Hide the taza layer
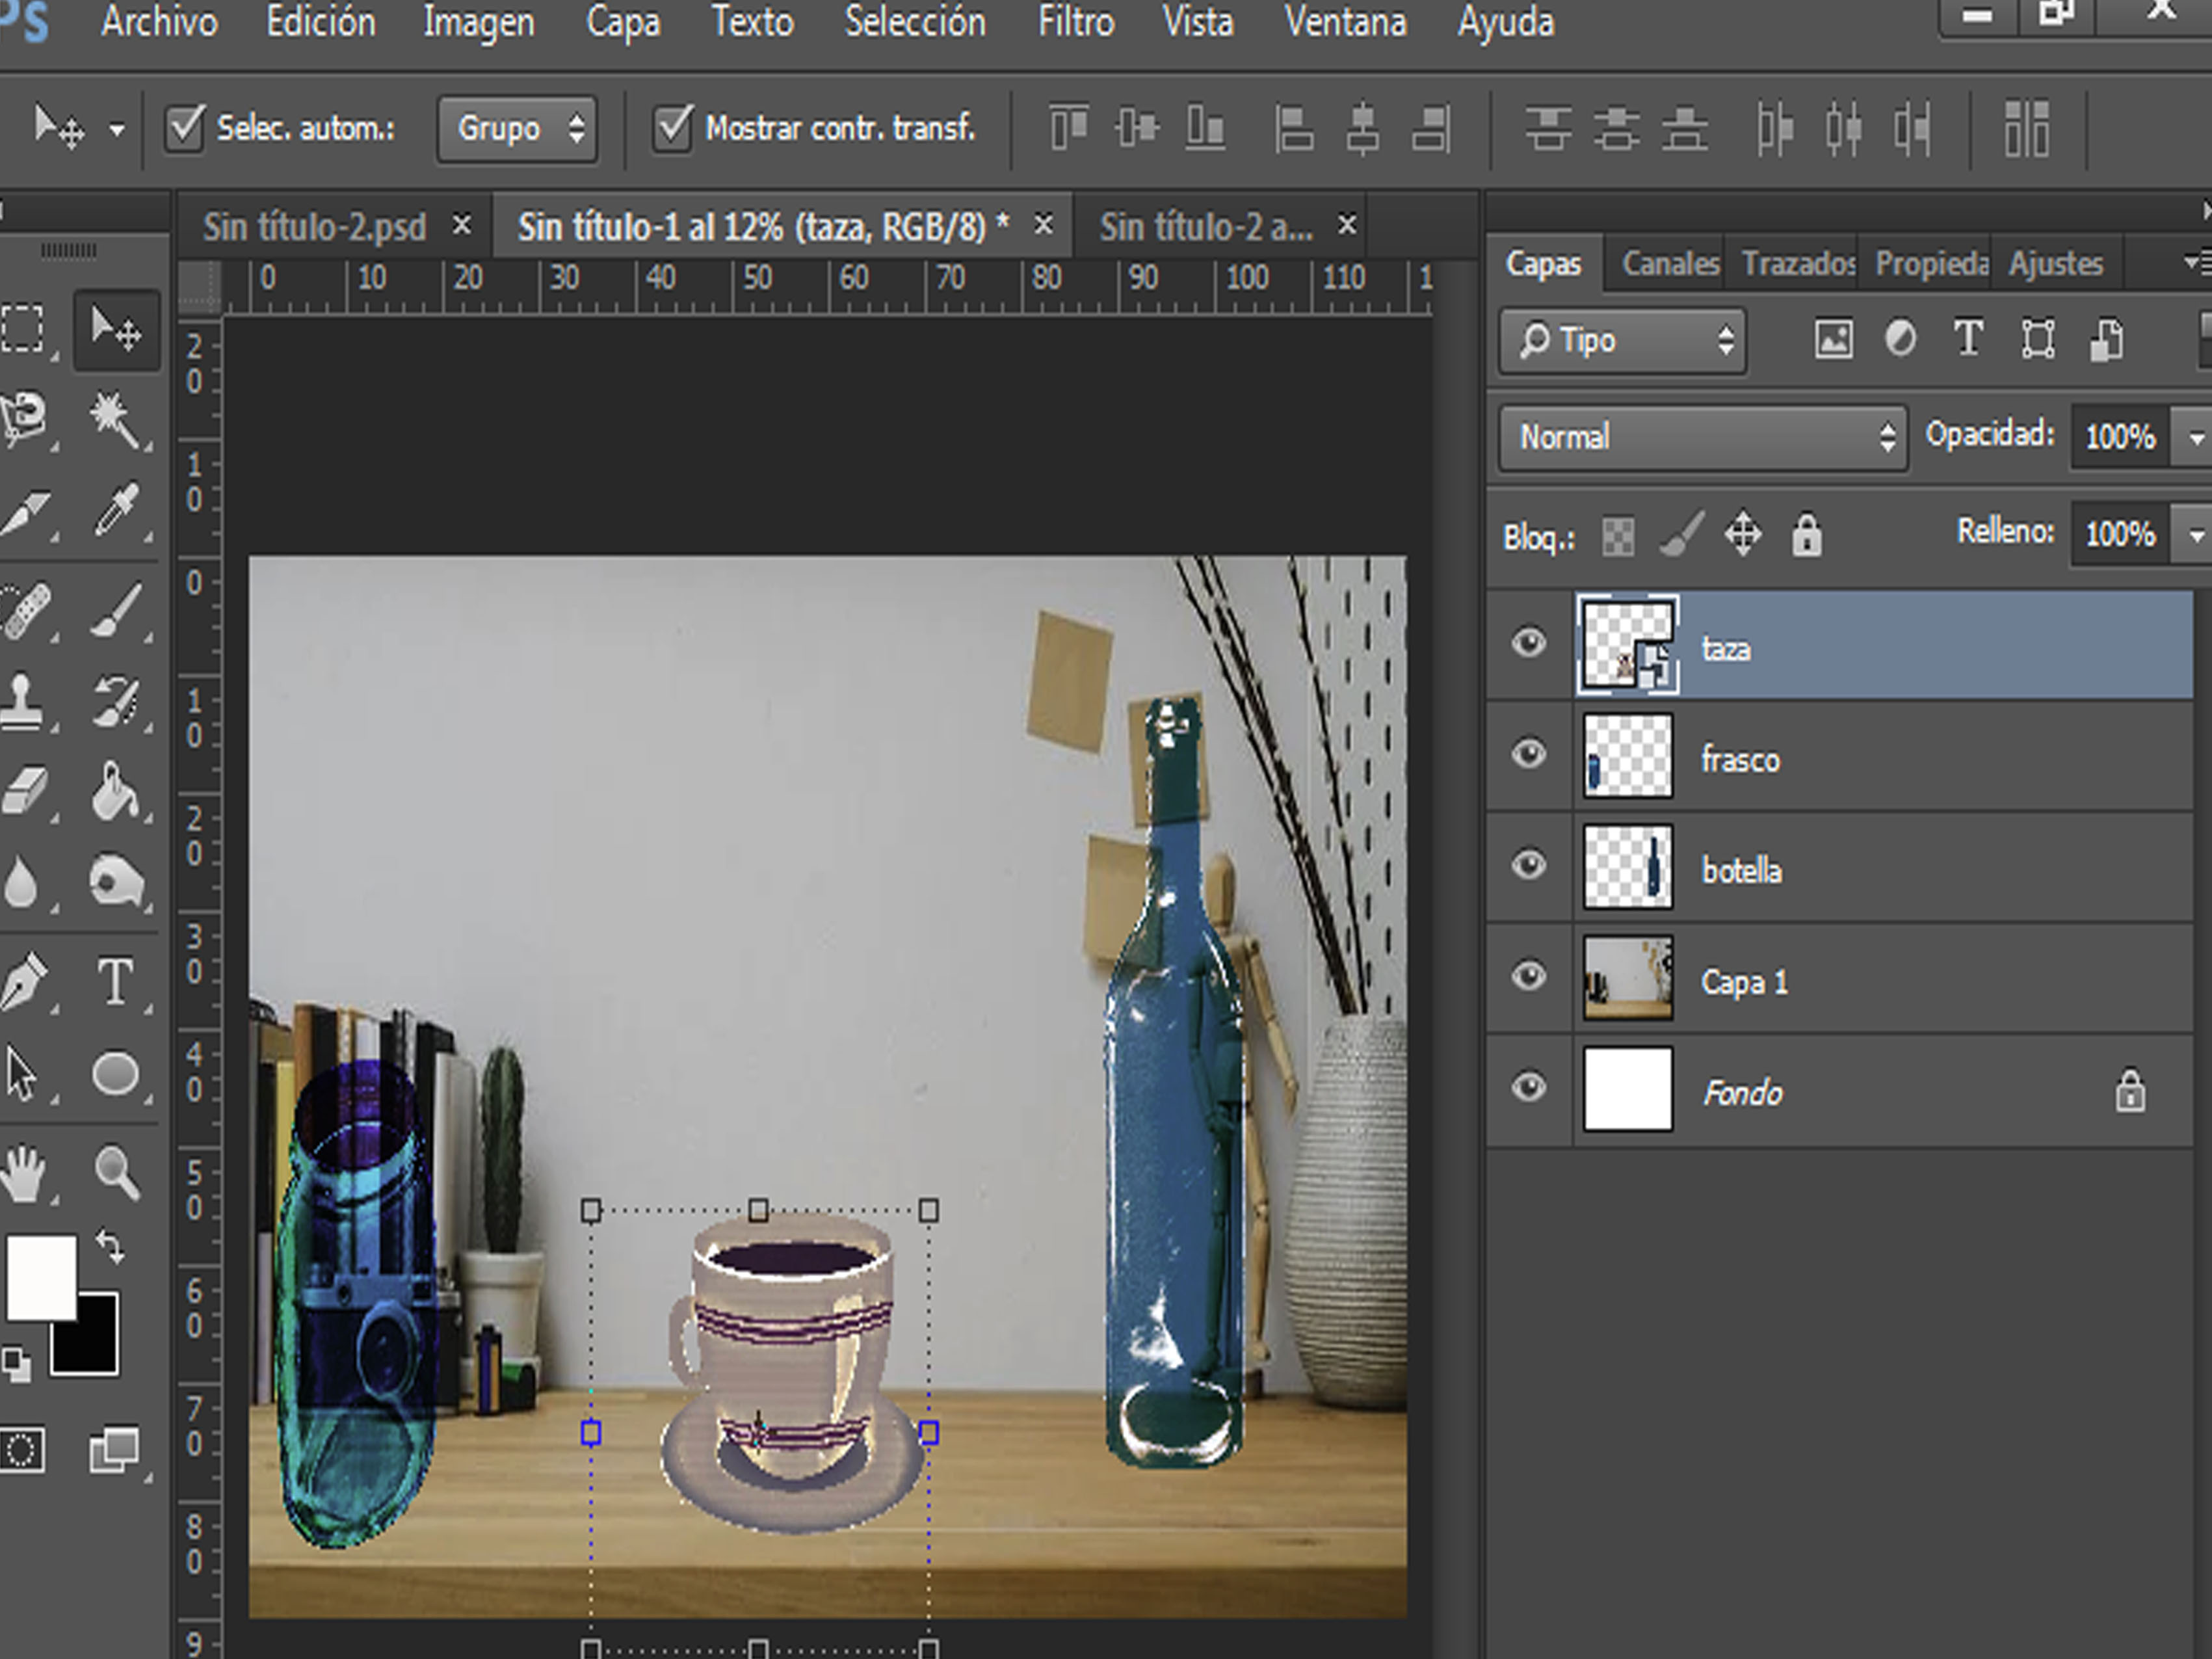This screenshot has width=2212, height=1659. tap(1528, 642)
